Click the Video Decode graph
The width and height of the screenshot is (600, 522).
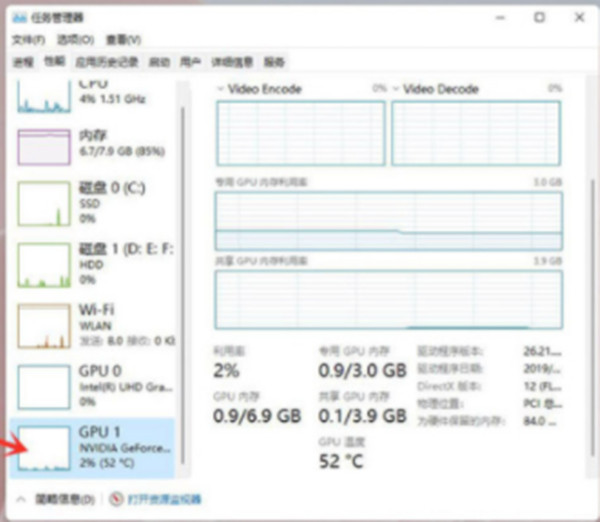coord(476,133)
